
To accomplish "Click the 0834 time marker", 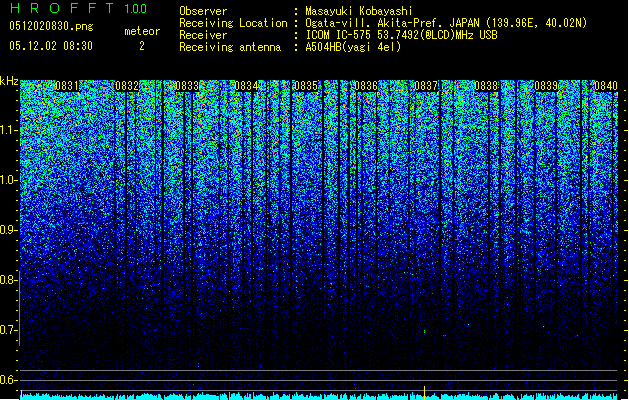I will [x=246, y=86].
